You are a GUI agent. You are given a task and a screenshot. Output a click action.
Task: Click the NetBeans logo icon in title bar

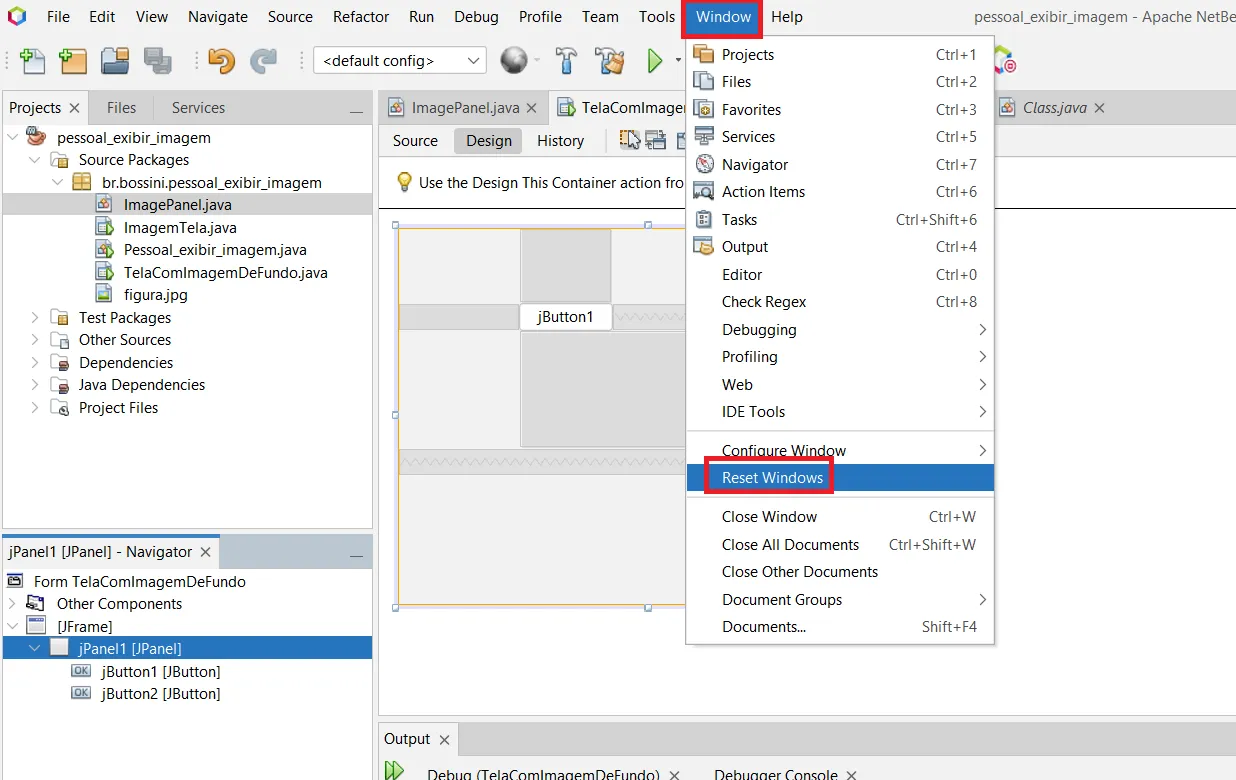[17, 16]
